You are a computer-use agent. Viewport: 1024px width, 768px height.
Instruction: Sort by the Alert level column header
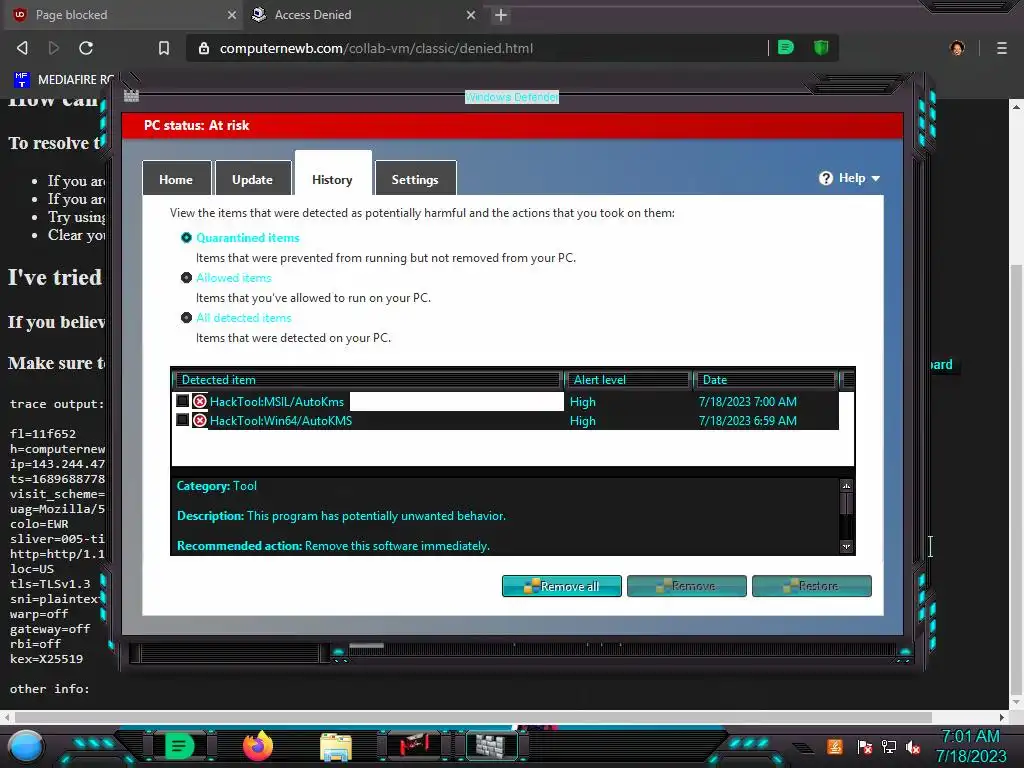[628, 379]
